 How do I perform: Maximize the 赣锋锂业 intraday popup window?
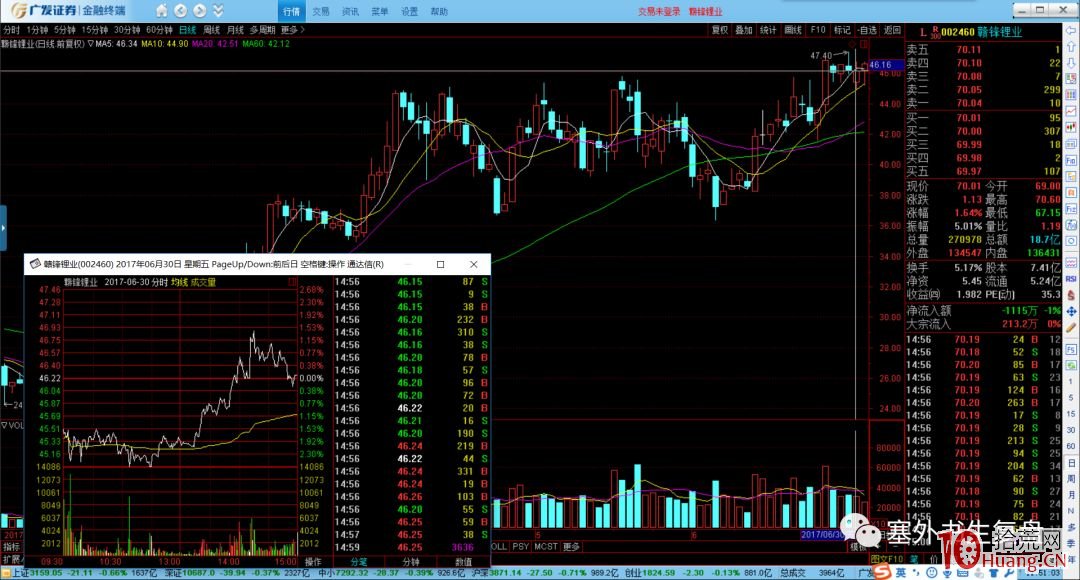(441, 264)
